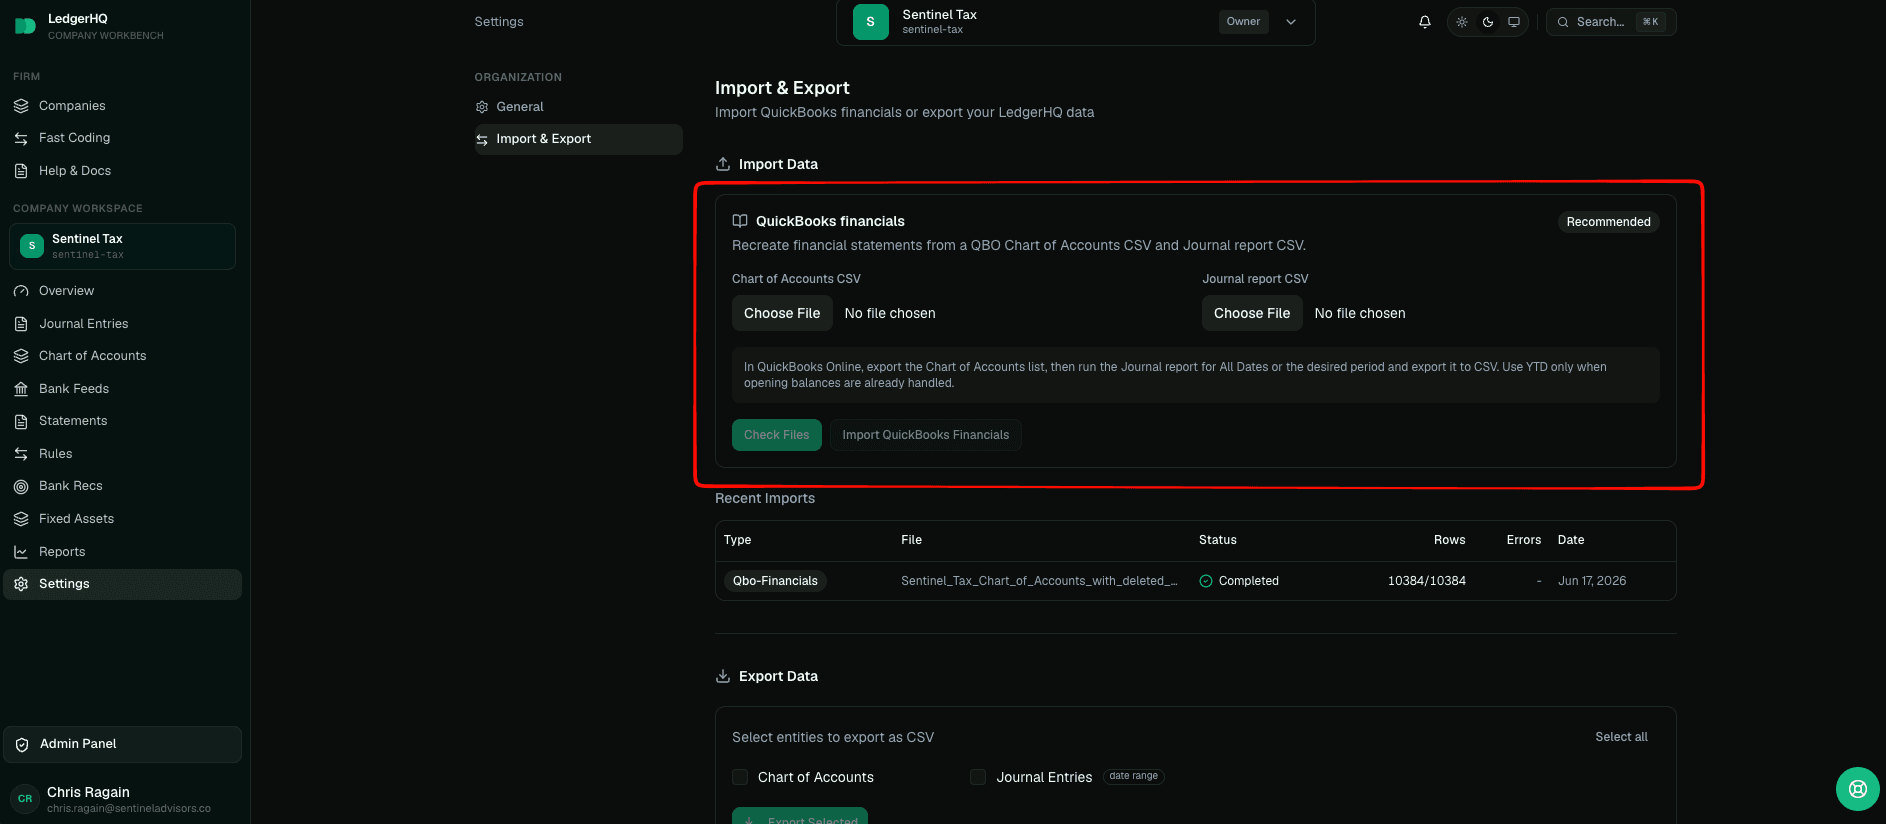Select Import & Export settings tab
Image resolution: width=1886 pixels, height=824 pixels.
[x=578, y=139]
